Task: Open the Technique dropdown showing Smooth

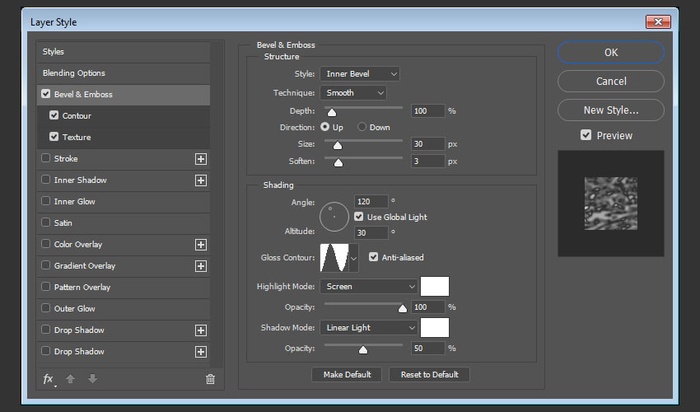Action: (353, 93)
